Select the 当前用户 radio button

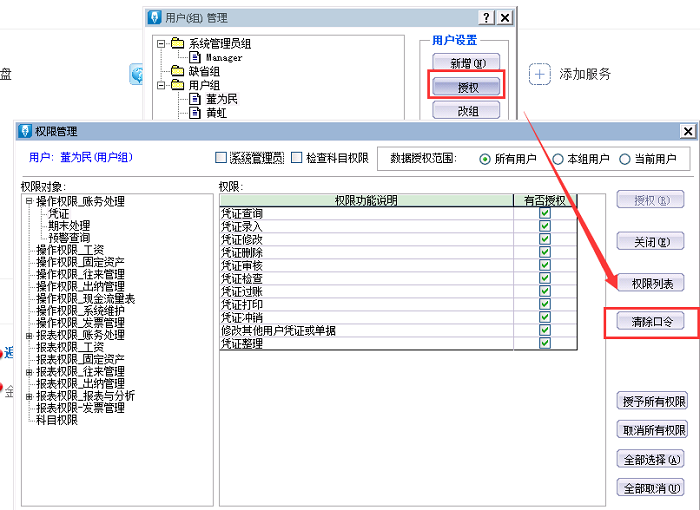pos(626,159)
